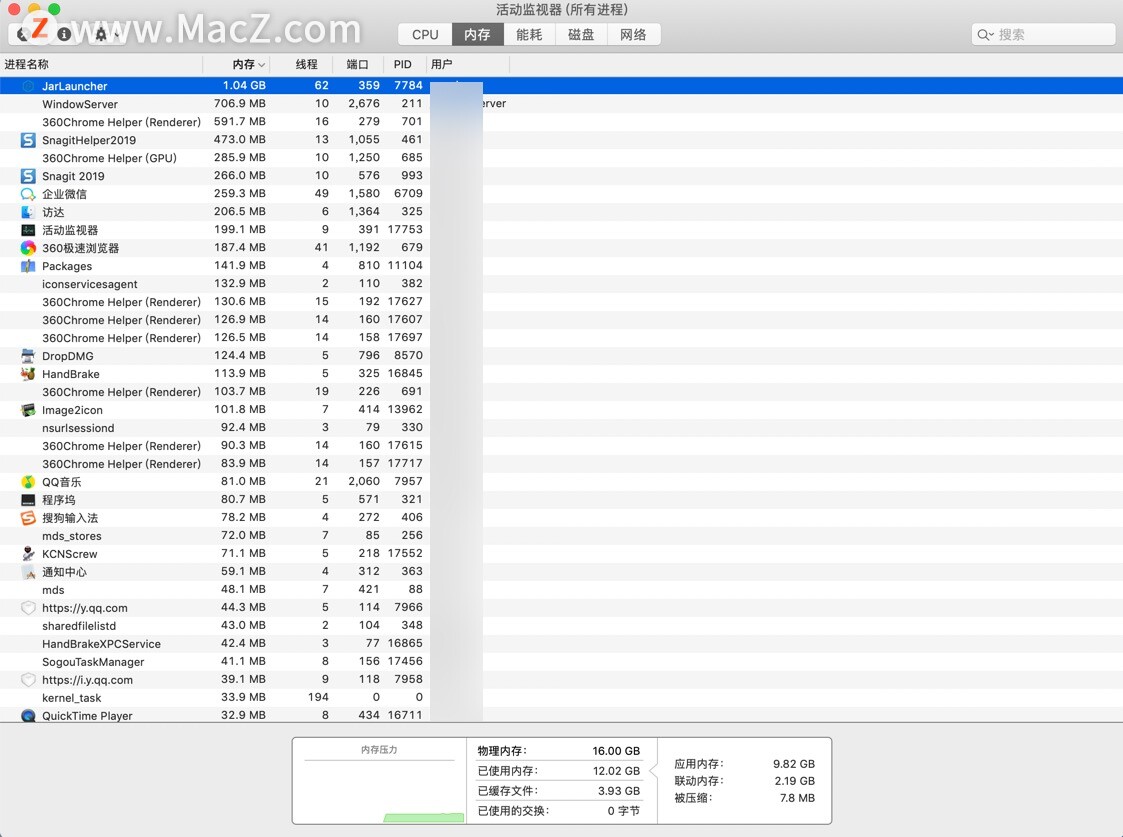Screen dimensions: 1123x837
Task: Switch to the 网络 tab
Action: 633,34
